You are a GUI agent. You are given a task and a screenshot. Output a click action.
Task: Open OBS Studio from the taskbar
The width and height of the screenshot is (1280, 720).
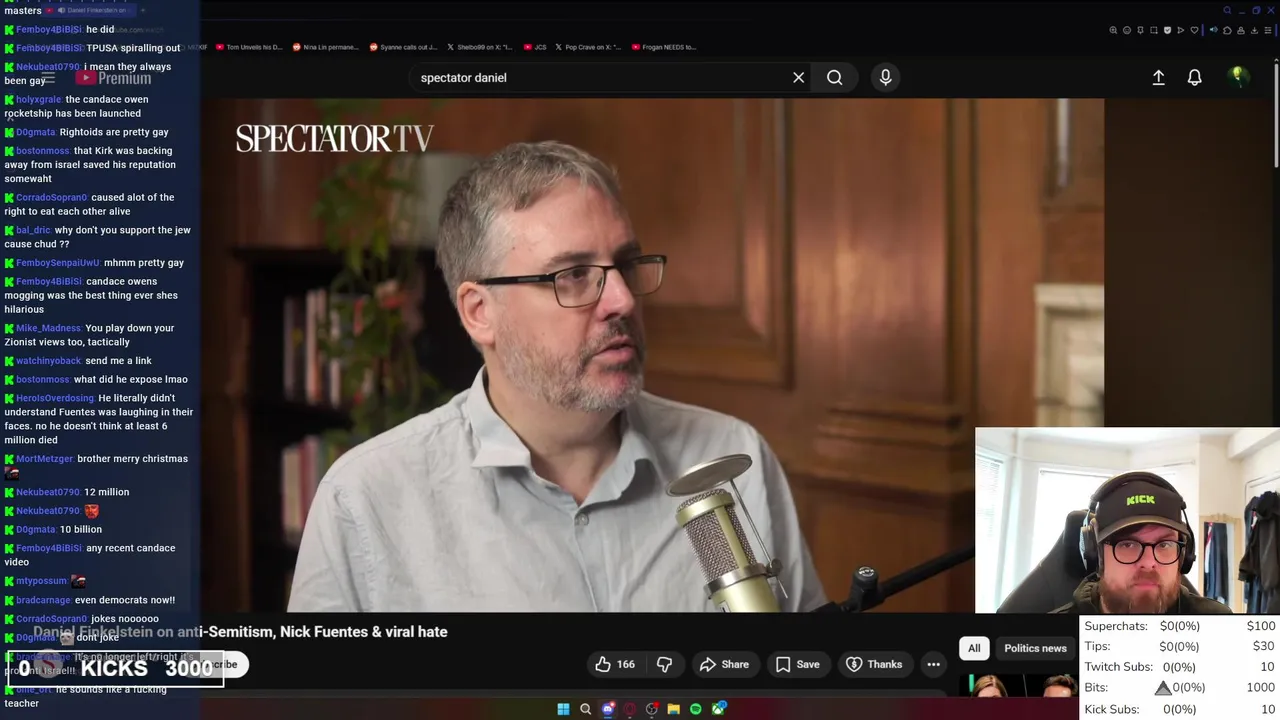(x=652, y=709)
